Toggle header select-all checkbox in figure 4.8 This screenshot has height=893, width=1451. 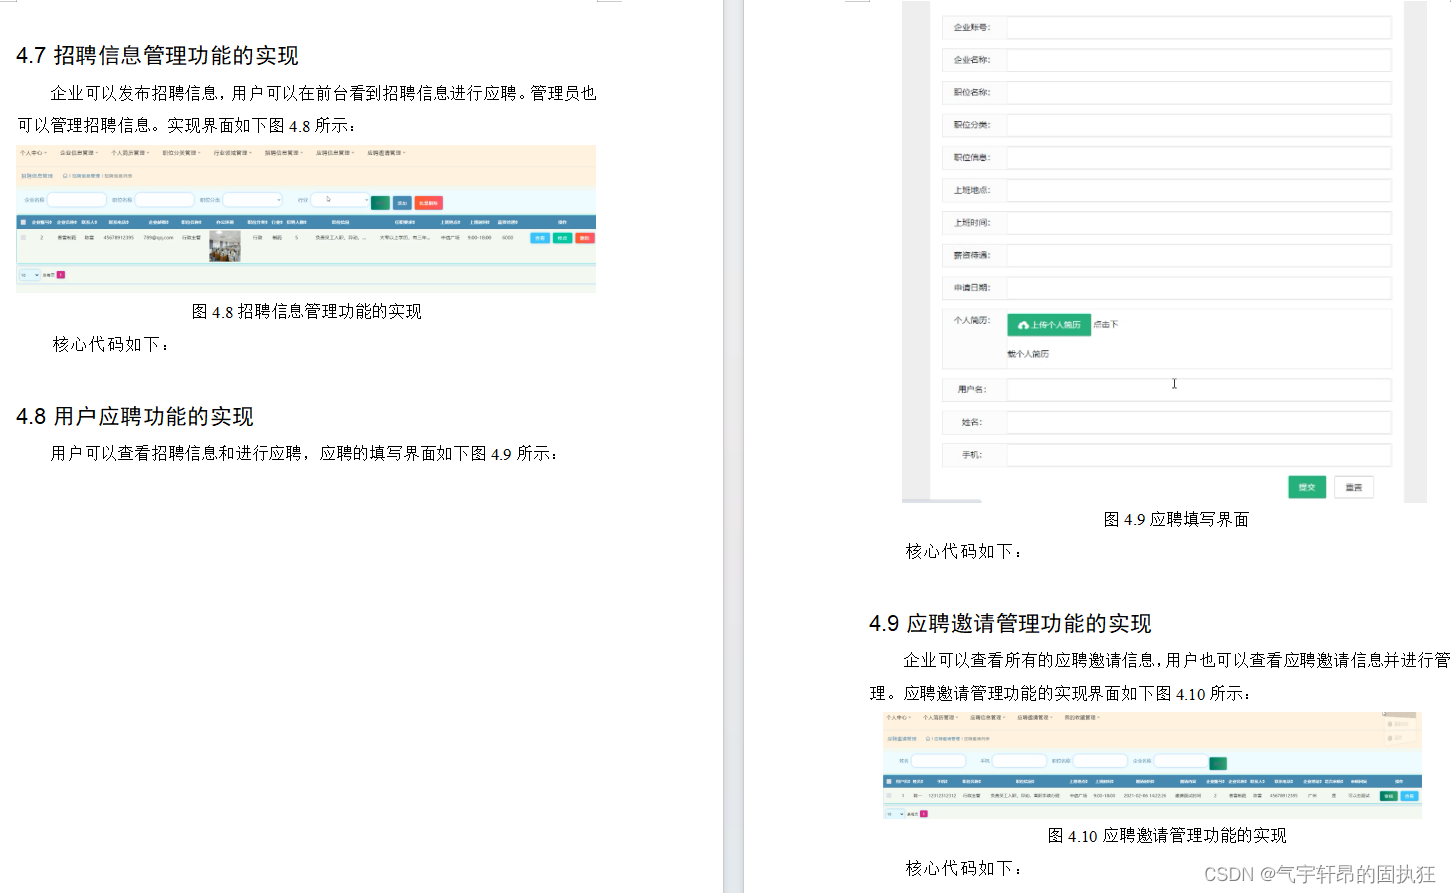23,222
